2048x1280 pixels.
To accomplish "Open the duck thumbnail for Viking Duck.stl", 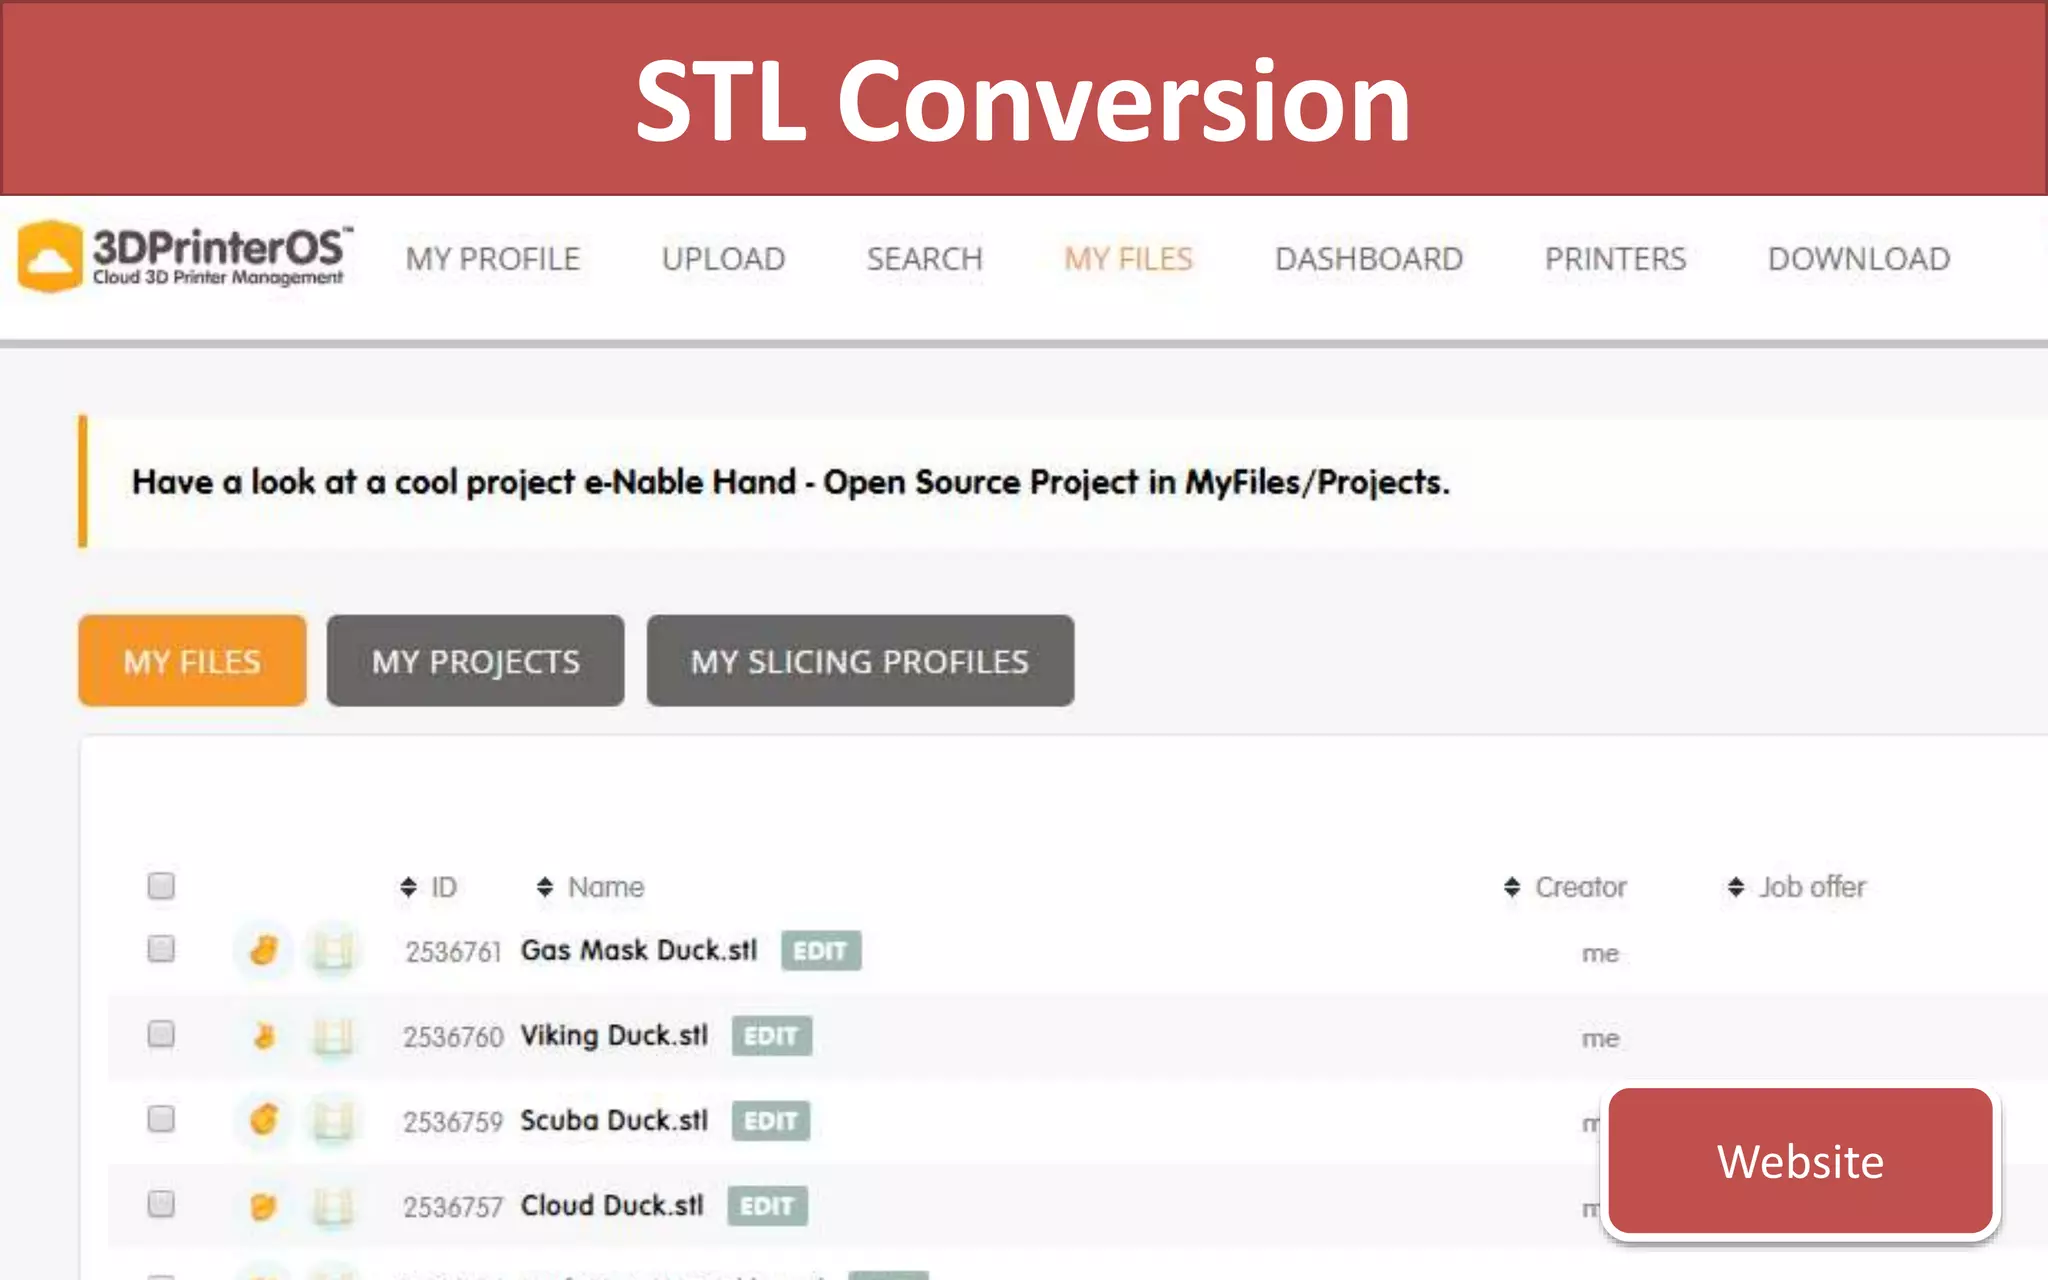I will (263, 1036).
